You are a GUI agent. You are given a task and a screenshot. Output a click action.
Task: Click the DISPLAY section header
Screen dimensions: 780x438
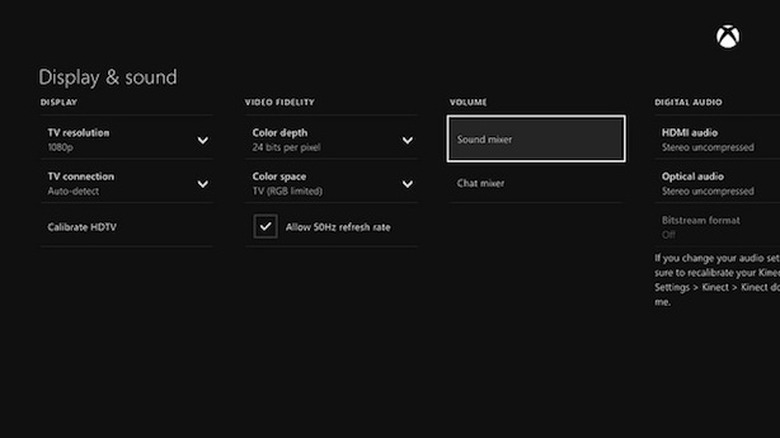(59, 102)
